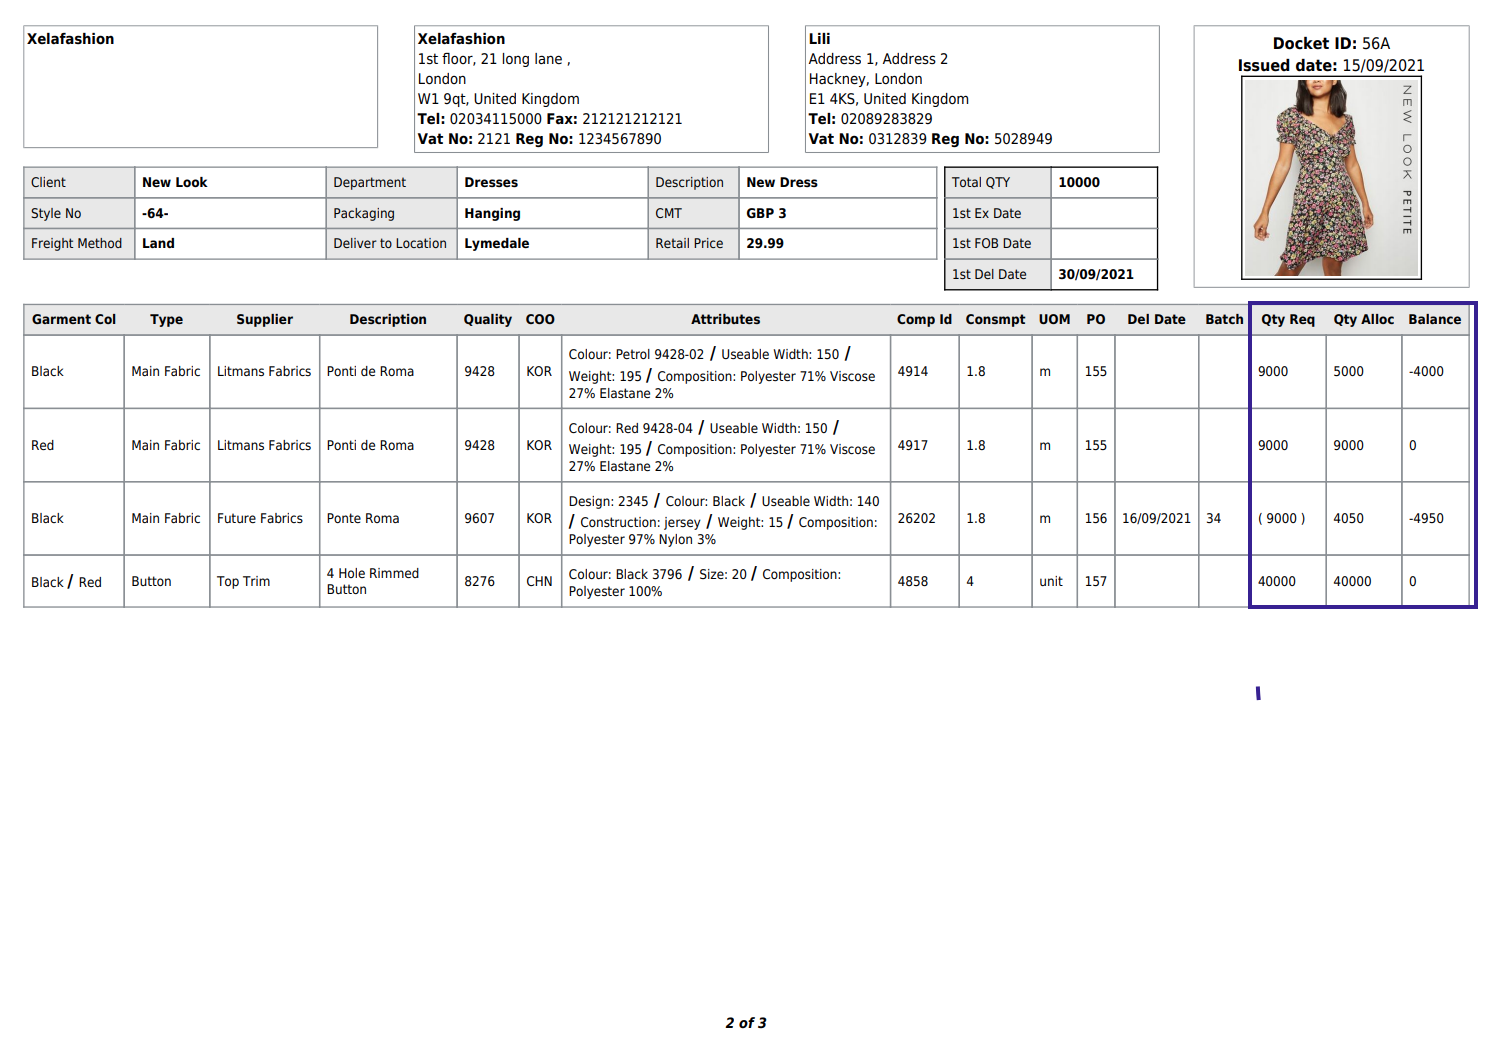
Task: Select the Retail Price value 29.99
Action: tap(765, 244)
